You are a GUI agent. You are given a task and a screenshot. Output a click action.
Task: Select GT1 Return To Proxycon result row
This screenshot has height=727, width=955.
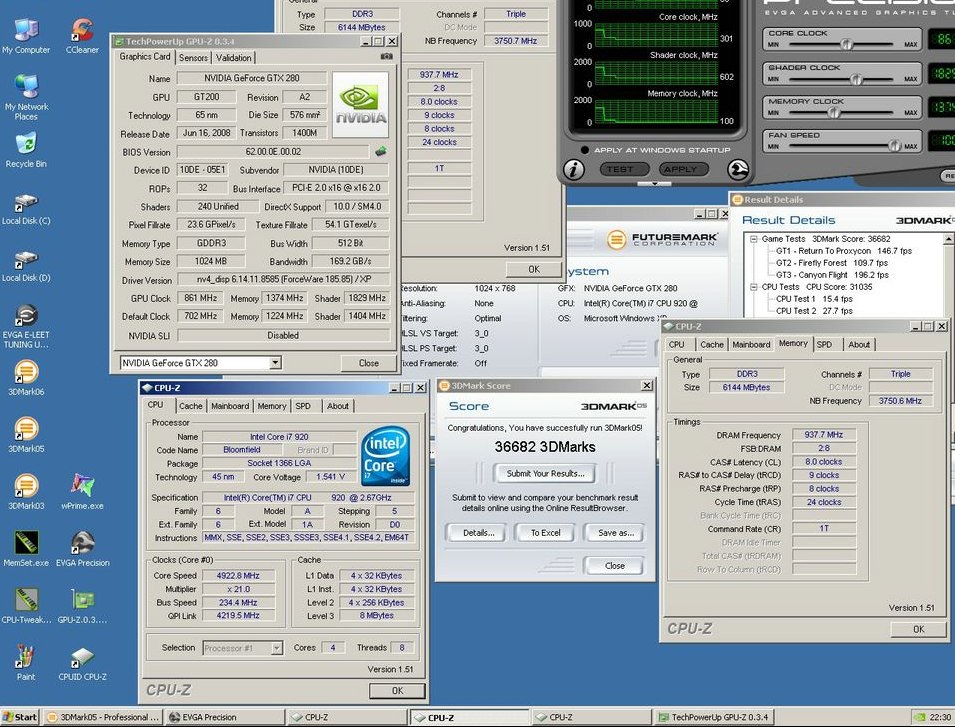(x=844, y=251)
